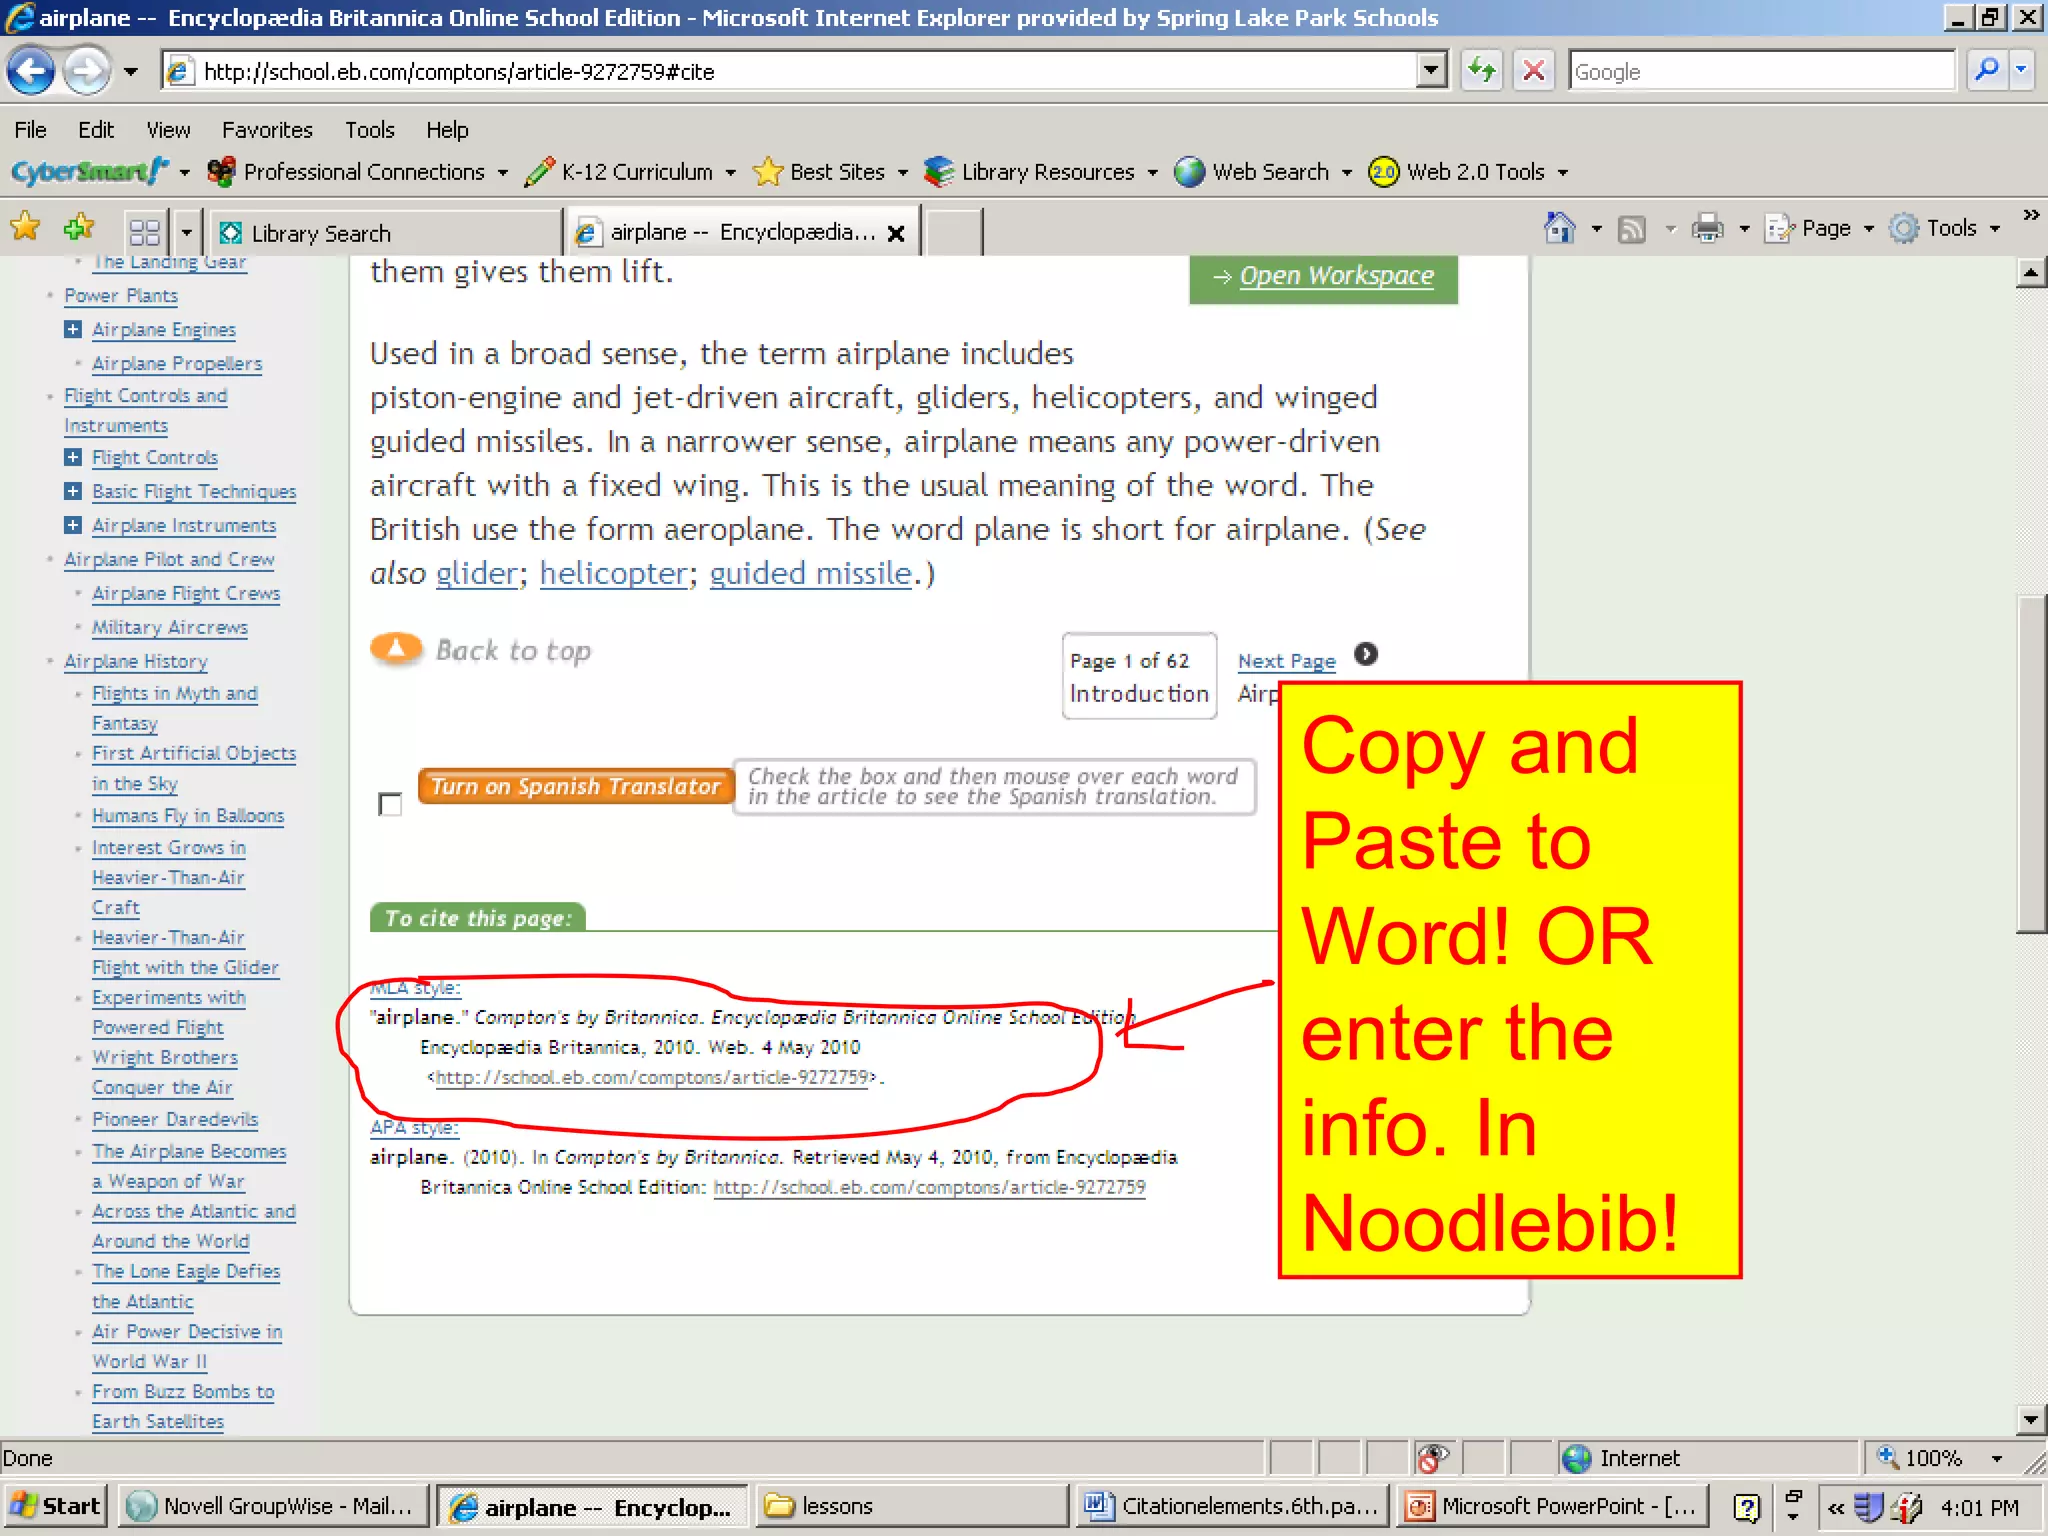Open the Best Sites dropdown menu

point(902,173)
